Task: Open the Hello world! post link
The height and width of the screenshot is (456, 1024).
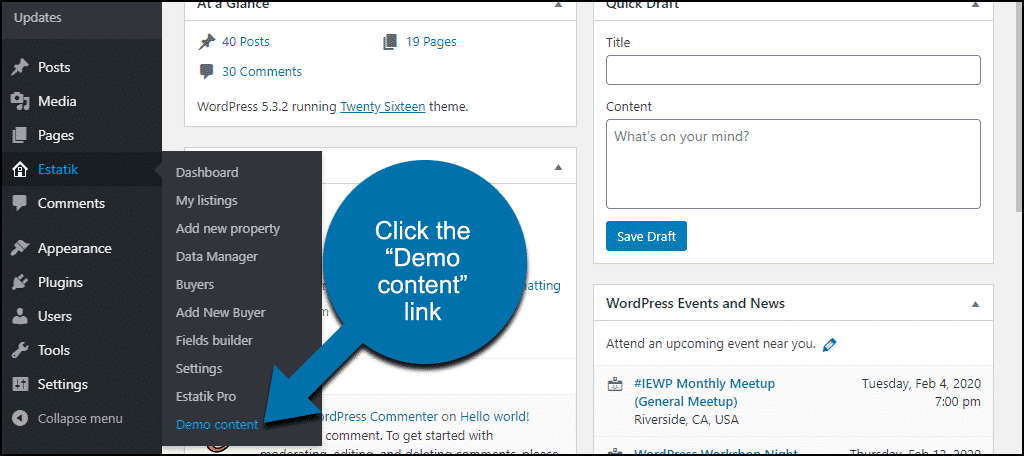Action: pyautogui.click(x=494, y=416)
